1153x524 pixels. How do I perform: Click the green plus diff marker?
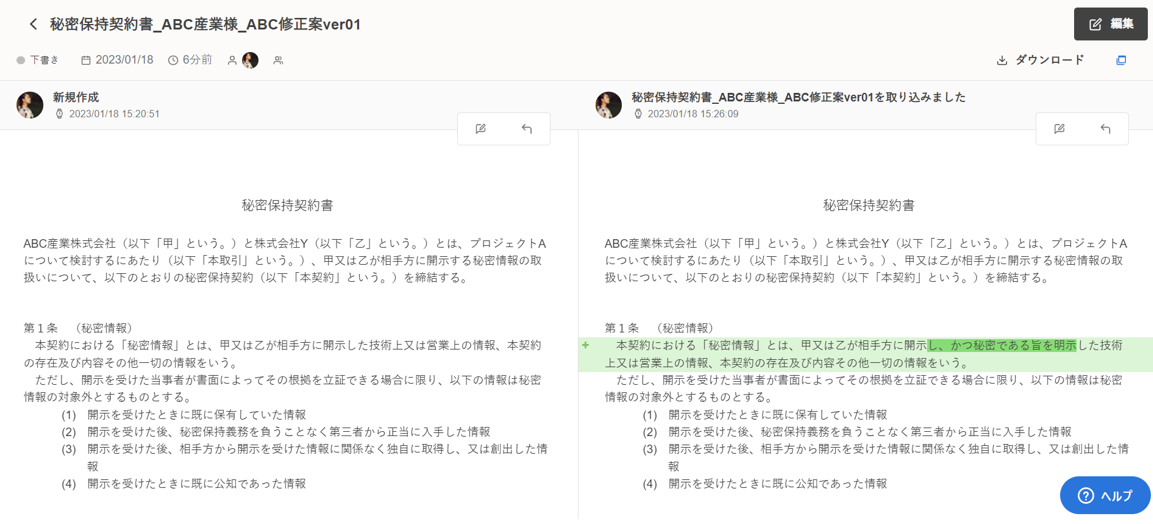[x=586, y=345]
